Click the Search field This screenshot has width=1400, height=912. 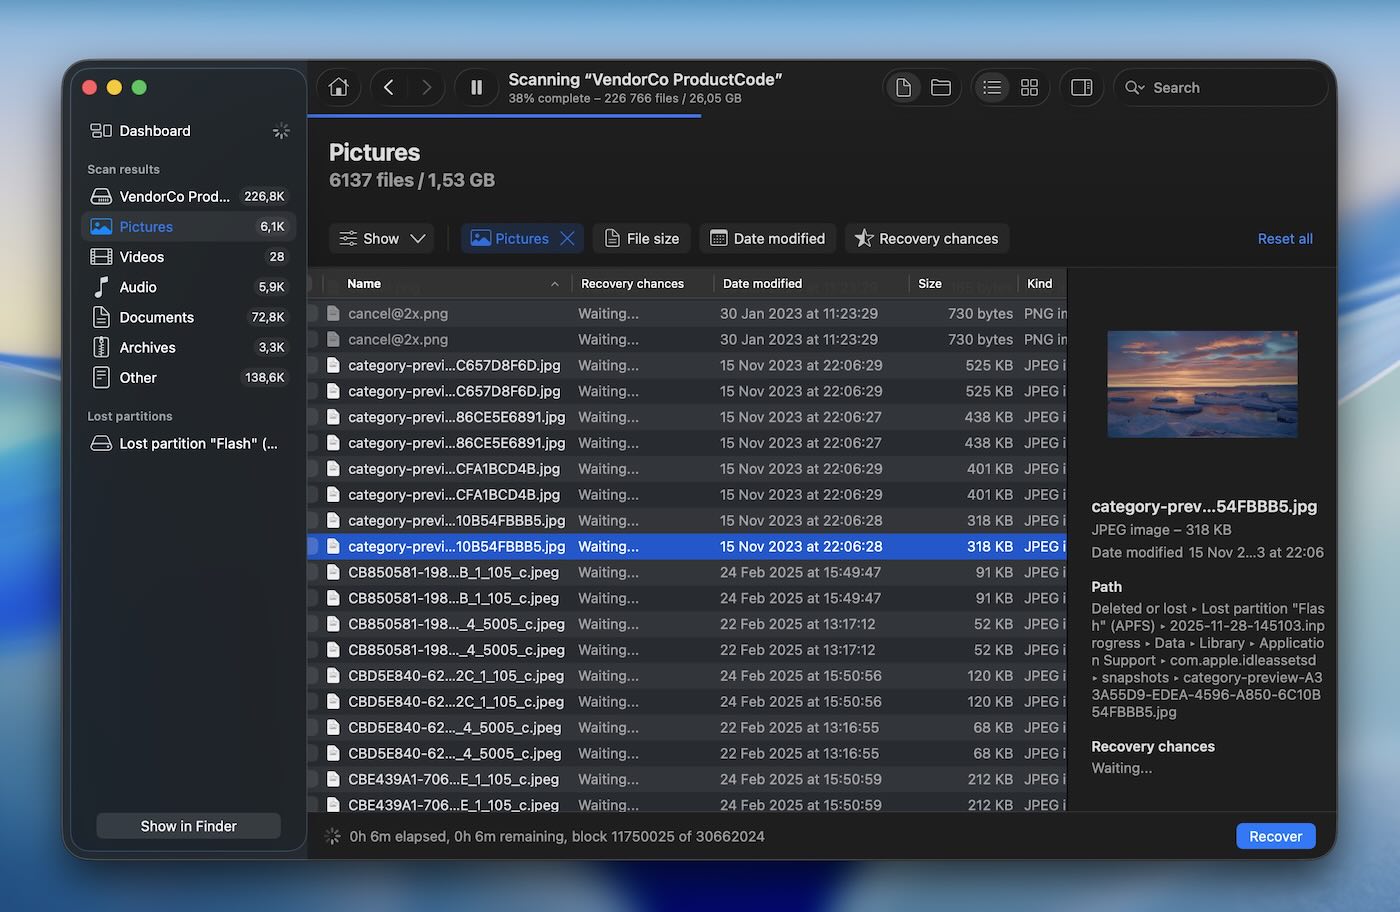coord(1219,88)
